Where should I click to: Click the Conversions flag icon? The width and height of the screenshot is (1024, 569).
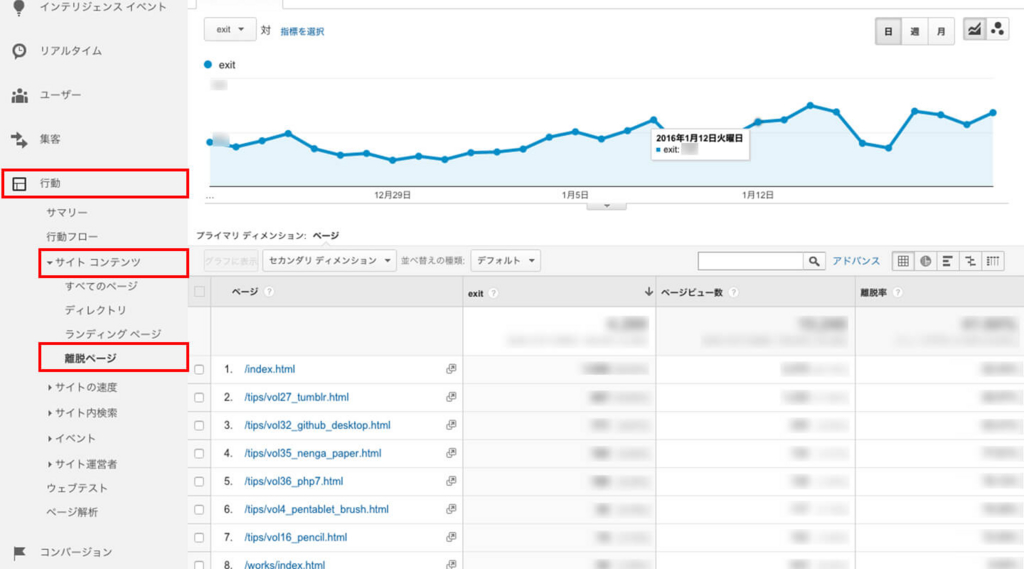(20, 553)
